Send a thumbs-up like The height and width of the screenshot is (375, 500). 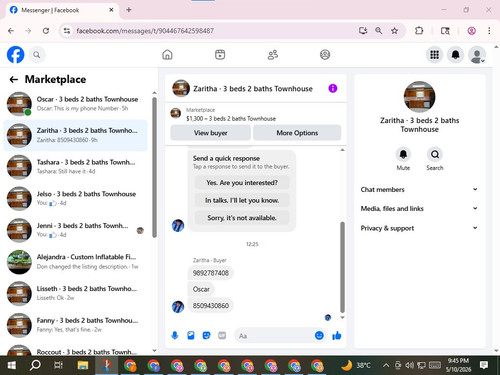pos(337,335)
